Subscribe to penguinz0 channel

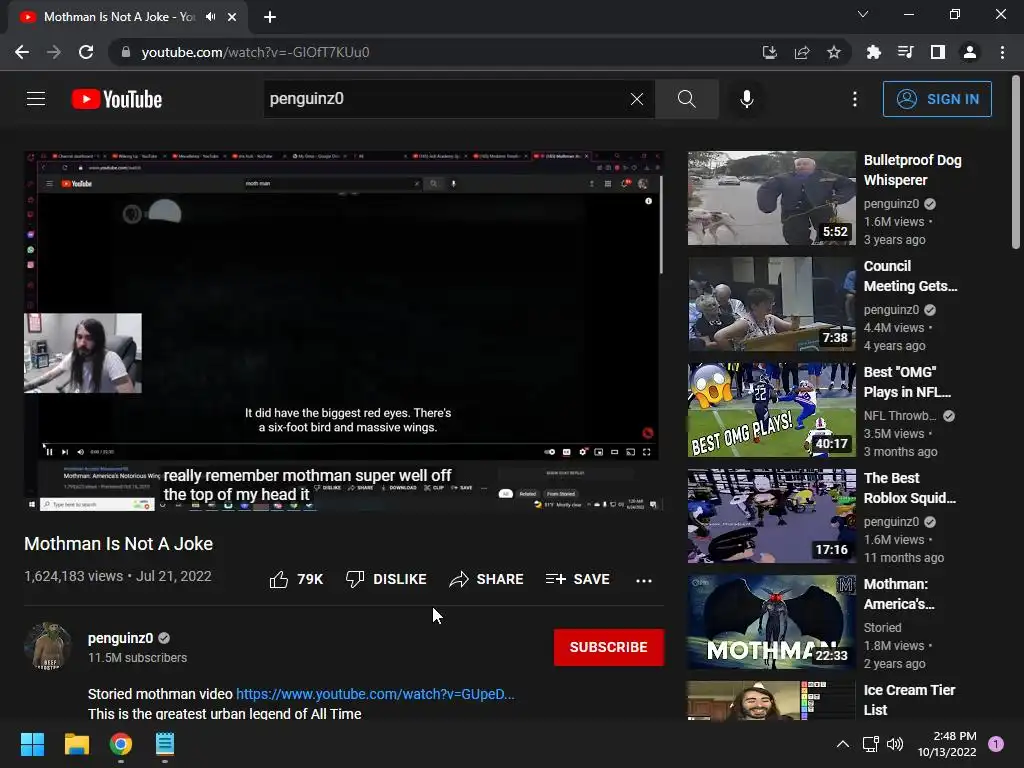coord(609,647)
